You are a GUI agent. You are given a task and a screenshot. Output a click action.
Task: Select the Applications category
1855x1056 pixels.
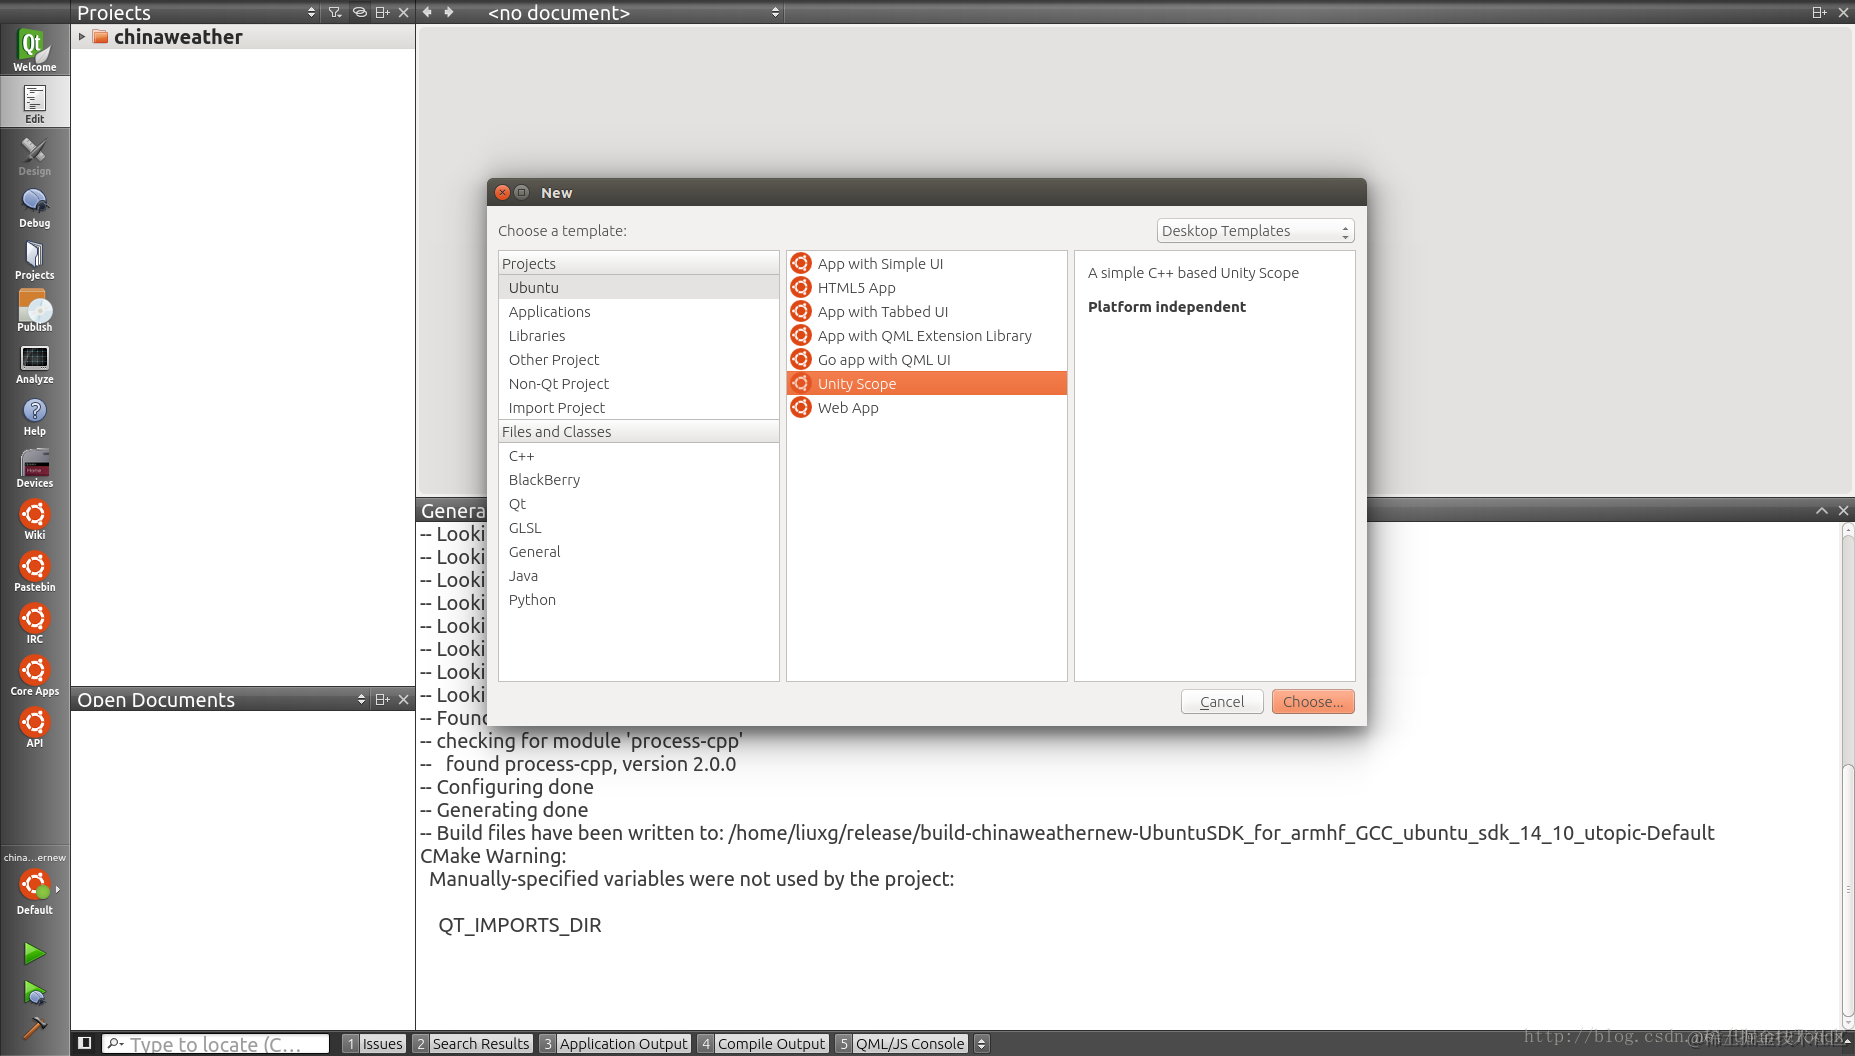pyautogui.click(x=638, y=311)
